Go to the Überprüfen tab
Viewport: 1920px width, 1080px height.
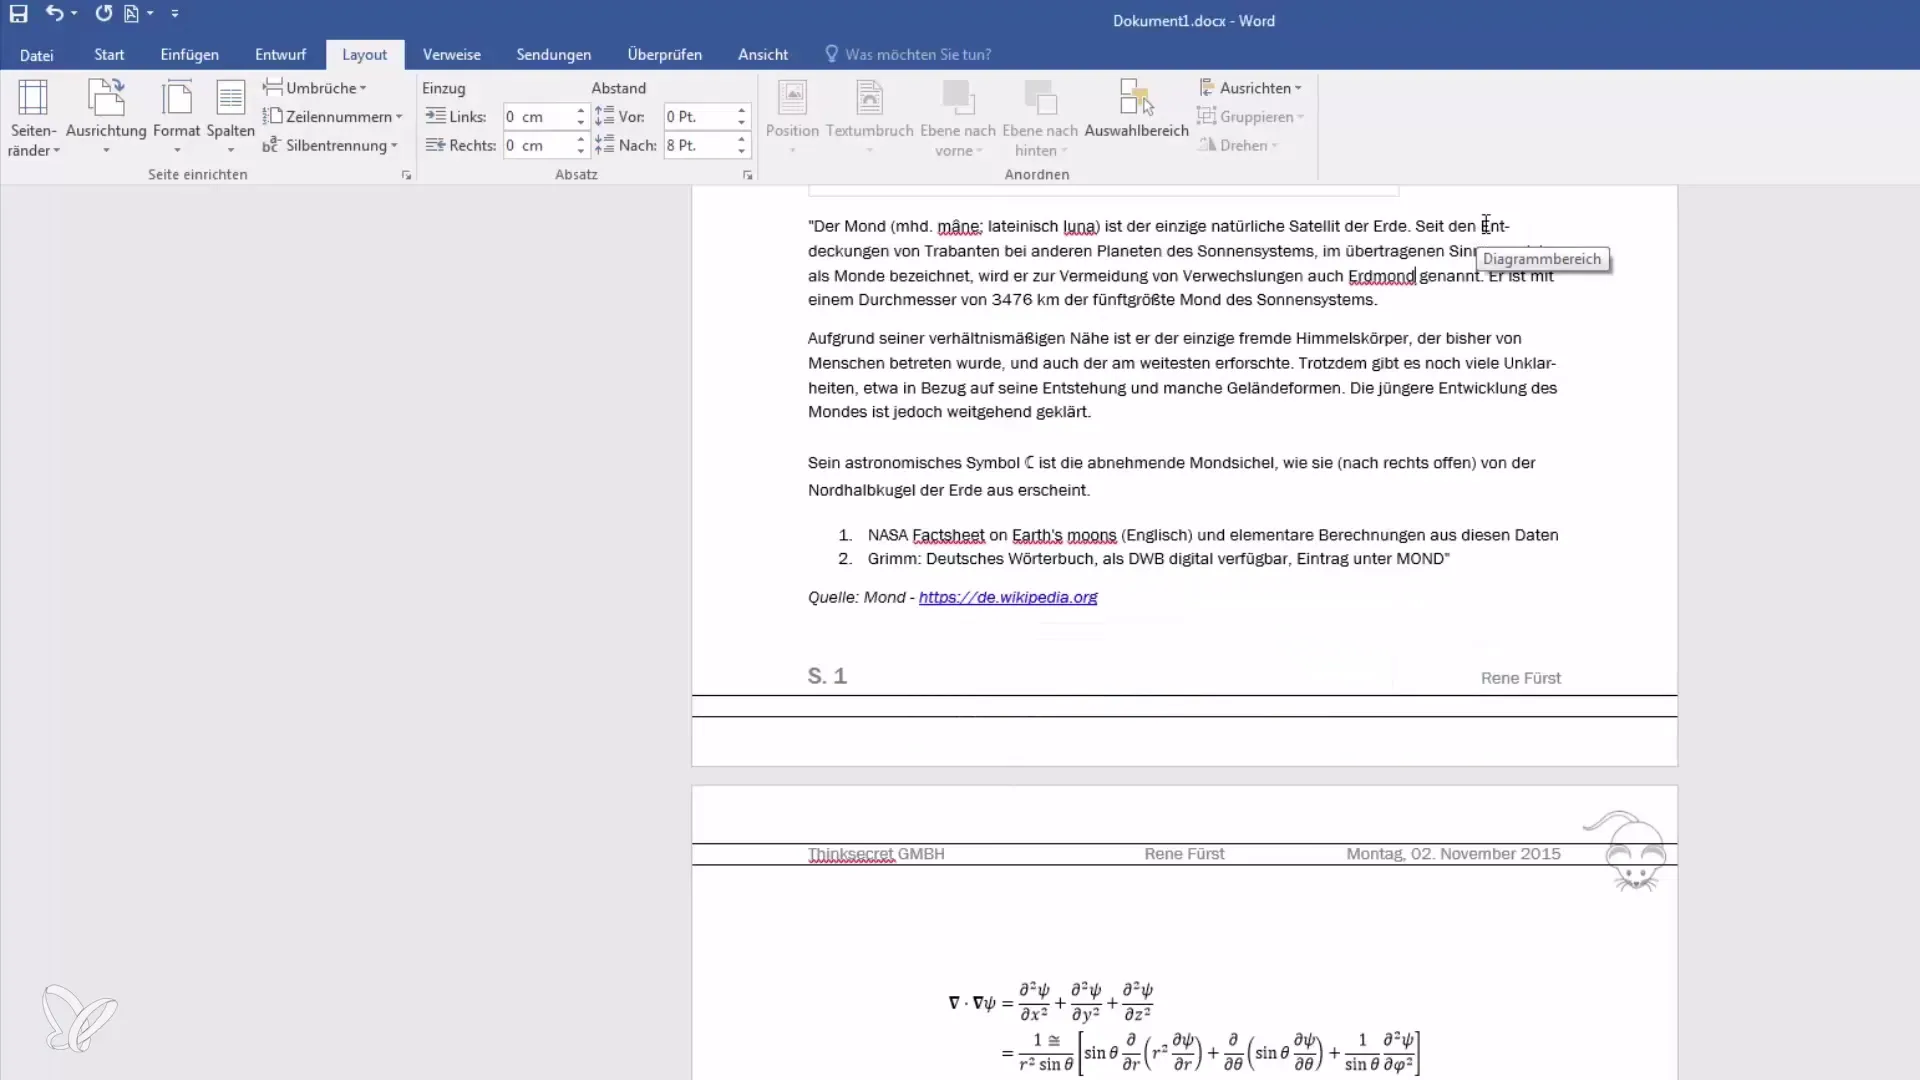pos(664,55)
